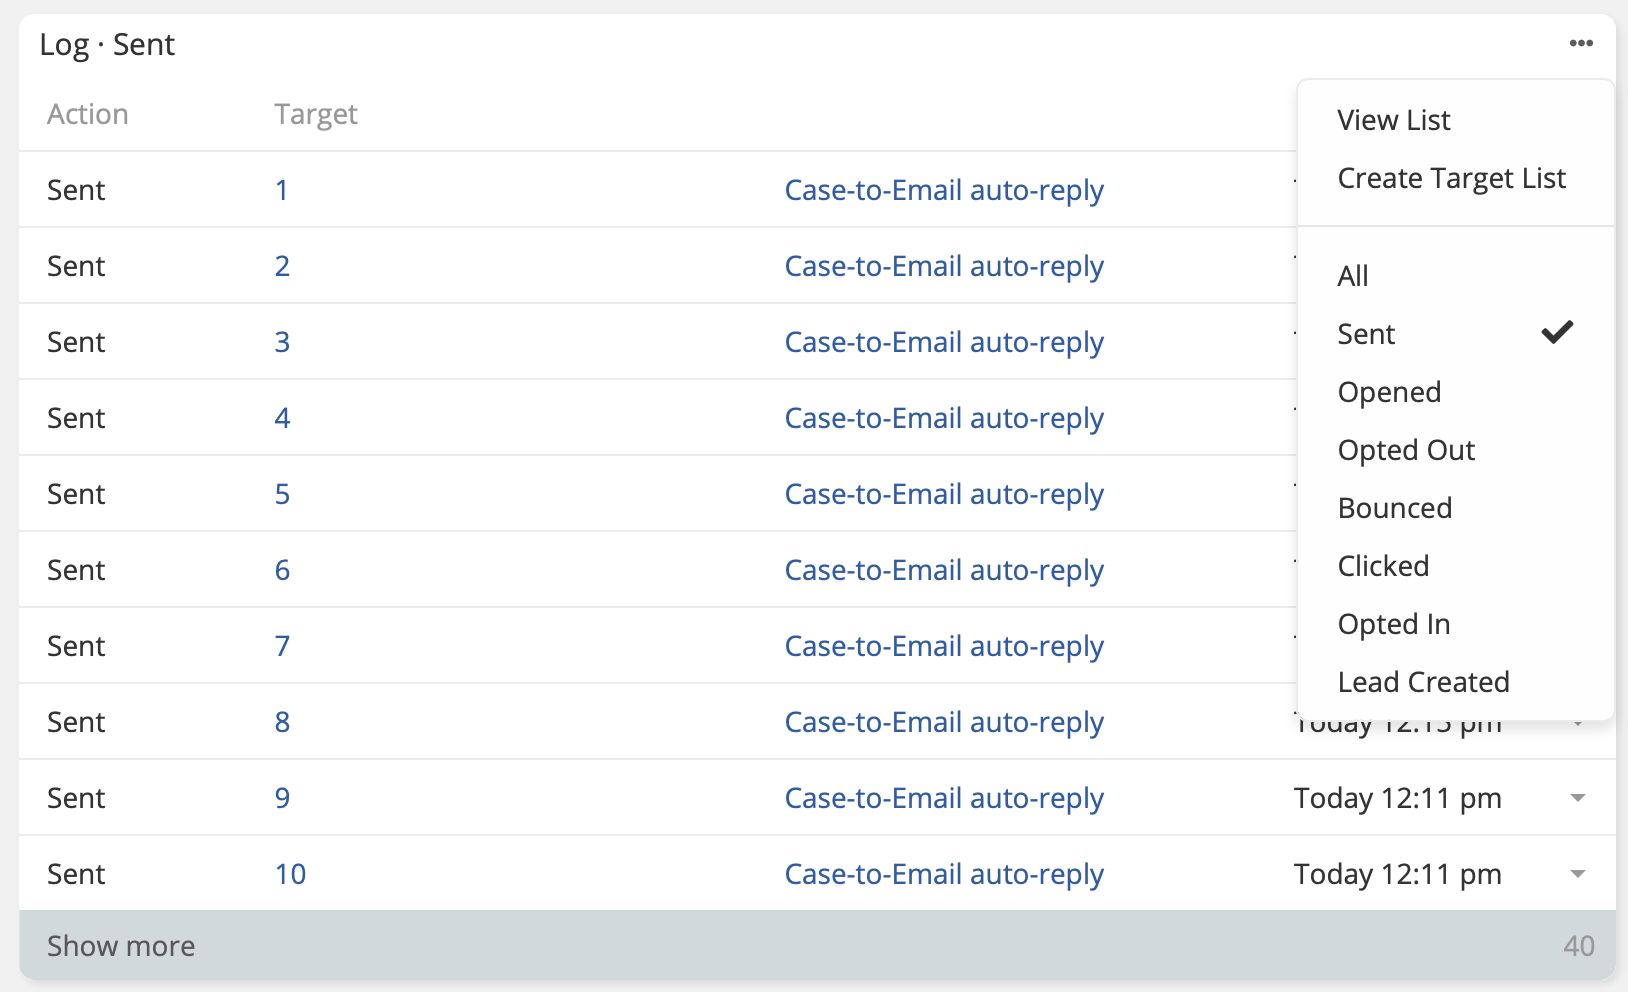Screen dimensions: 1628x992
Task: Choose View List from menu
Action: tap(1393, 120)
